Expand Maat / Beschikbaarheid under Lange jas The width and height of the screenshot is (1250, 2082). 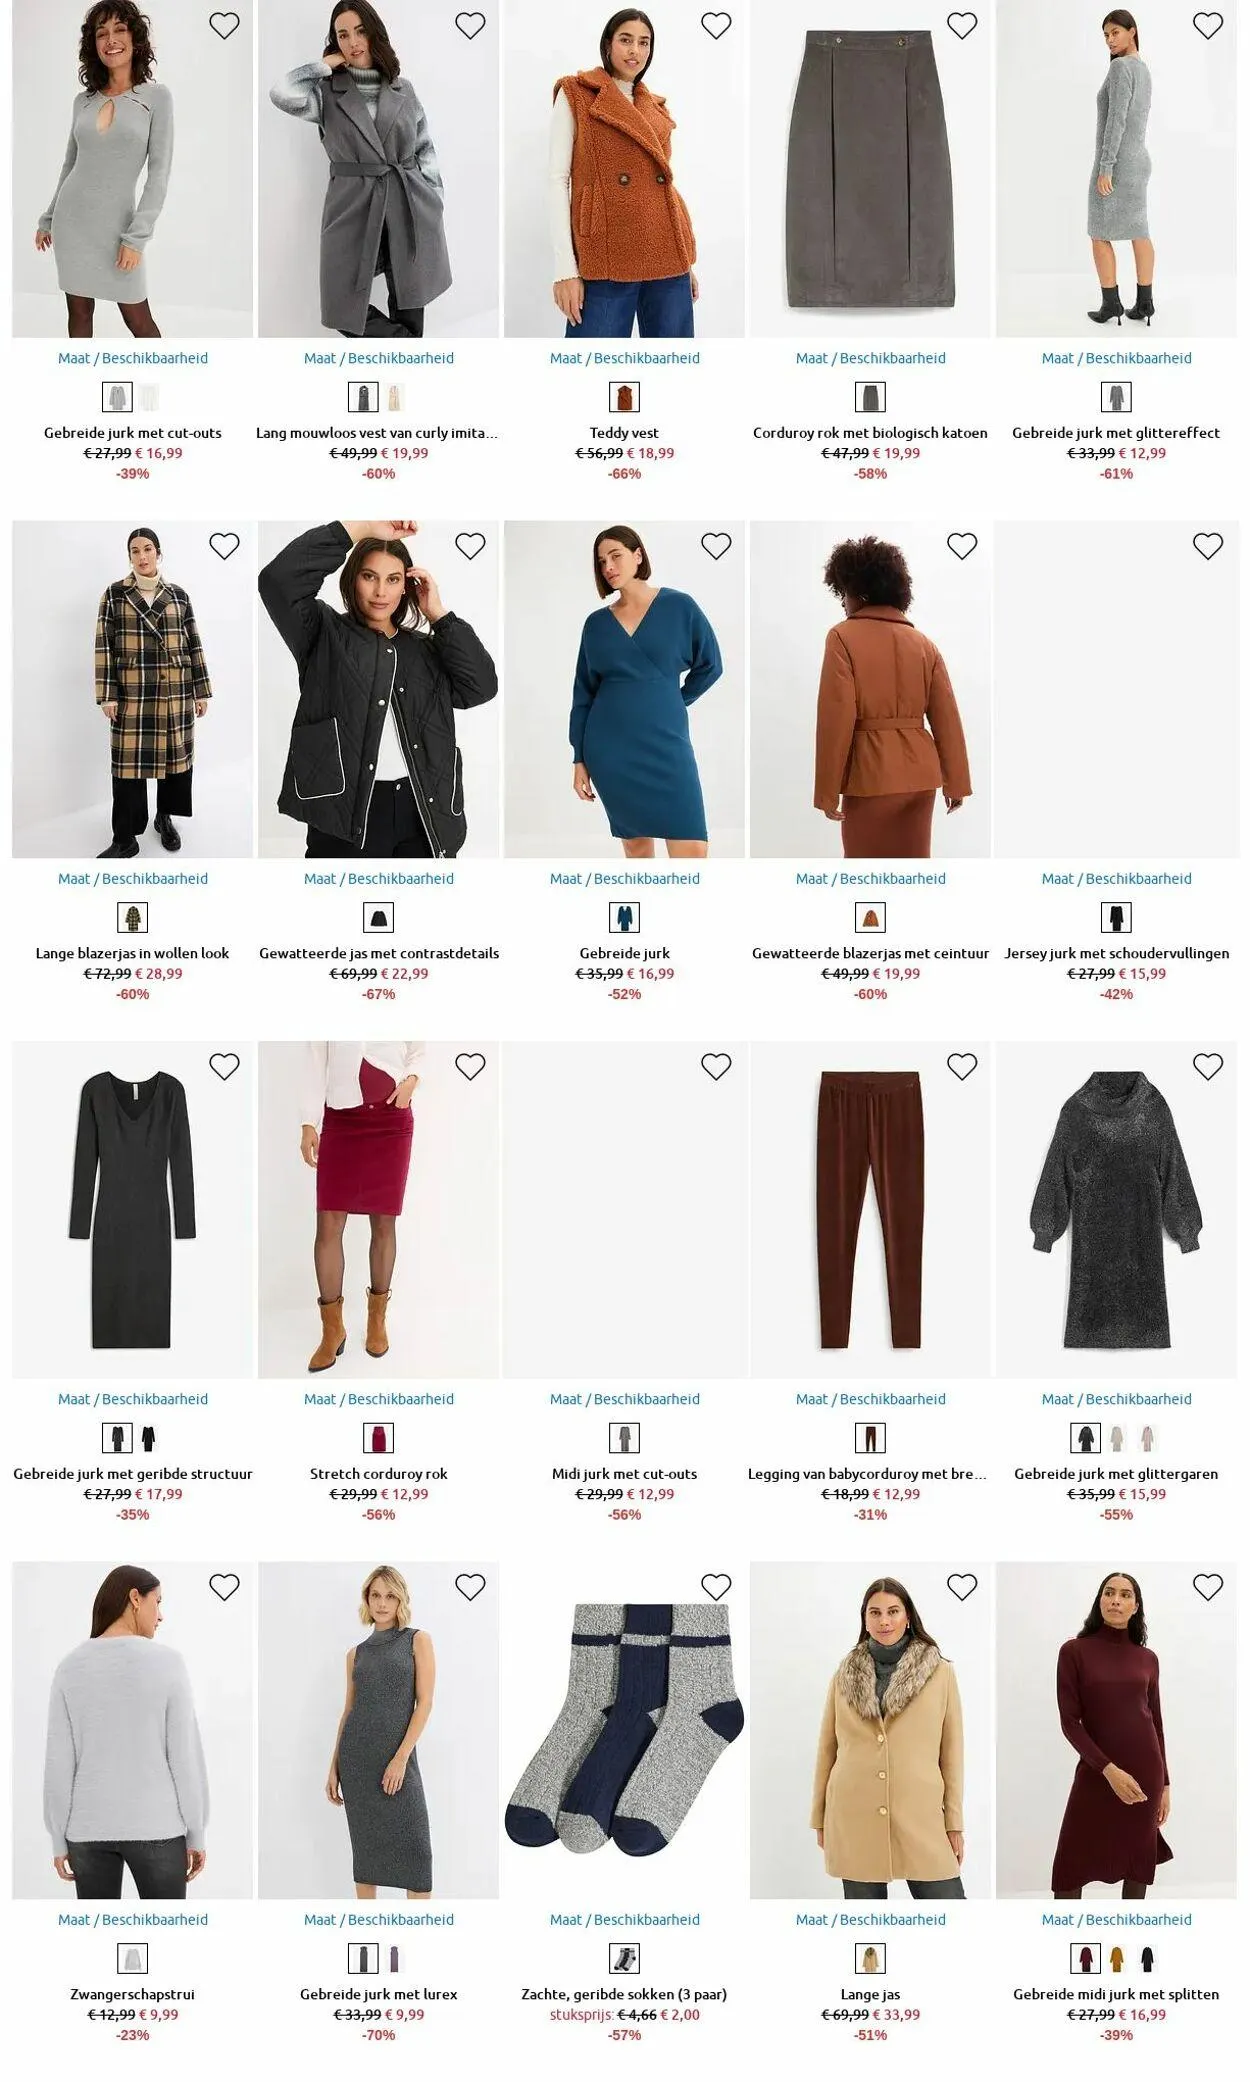pos(871,1919)
